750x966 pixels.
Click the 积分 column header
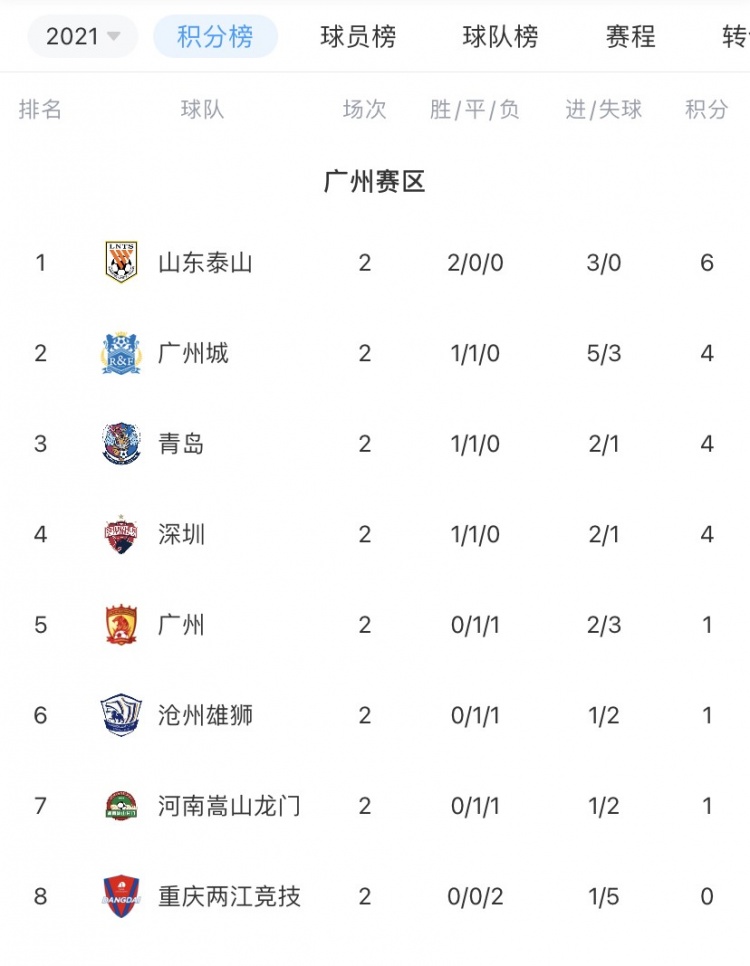[707, 110]
